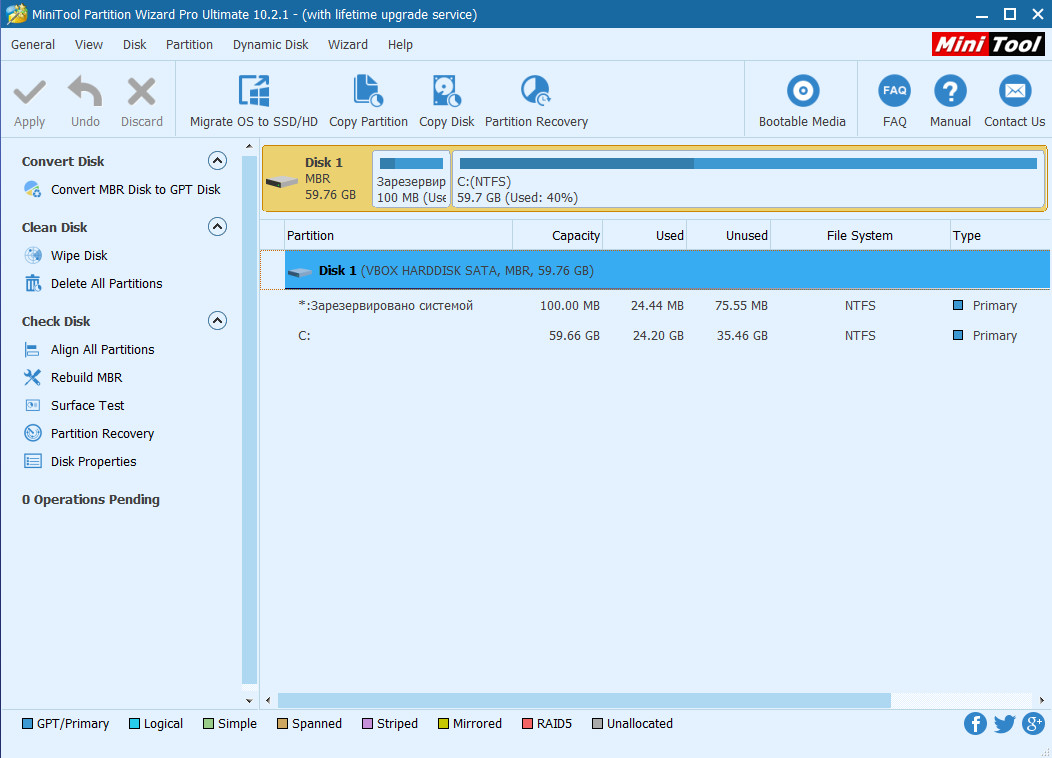The width and height of the screenshot is (1052, 758).
Task: Click the Delete All Partitions trash icon
Action: (x=33, y=284)
